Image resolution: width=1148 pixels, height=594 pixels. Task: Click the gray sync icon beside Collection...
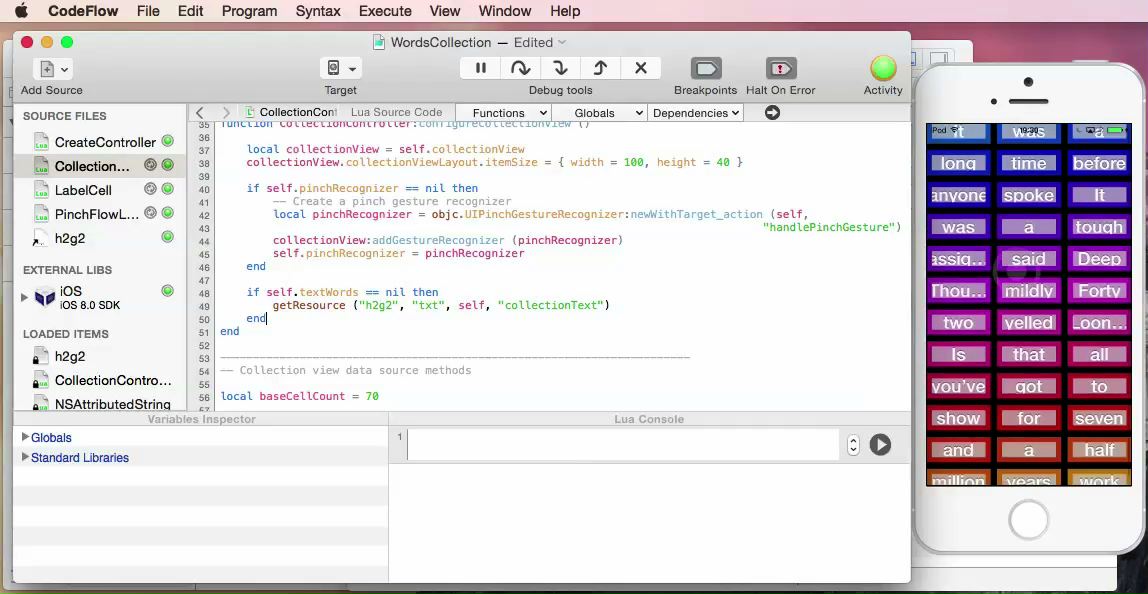[x=150, y=165]
